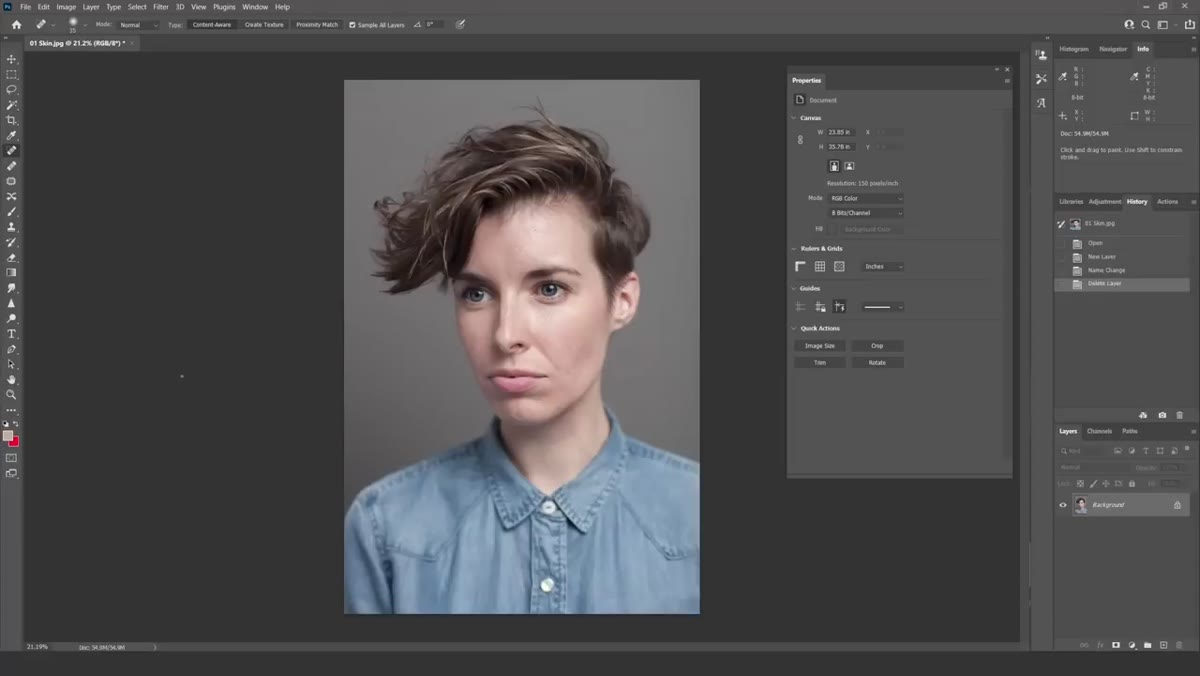
Task: Toggle Sample All Layers checkbox
Action: click(352, 24)
